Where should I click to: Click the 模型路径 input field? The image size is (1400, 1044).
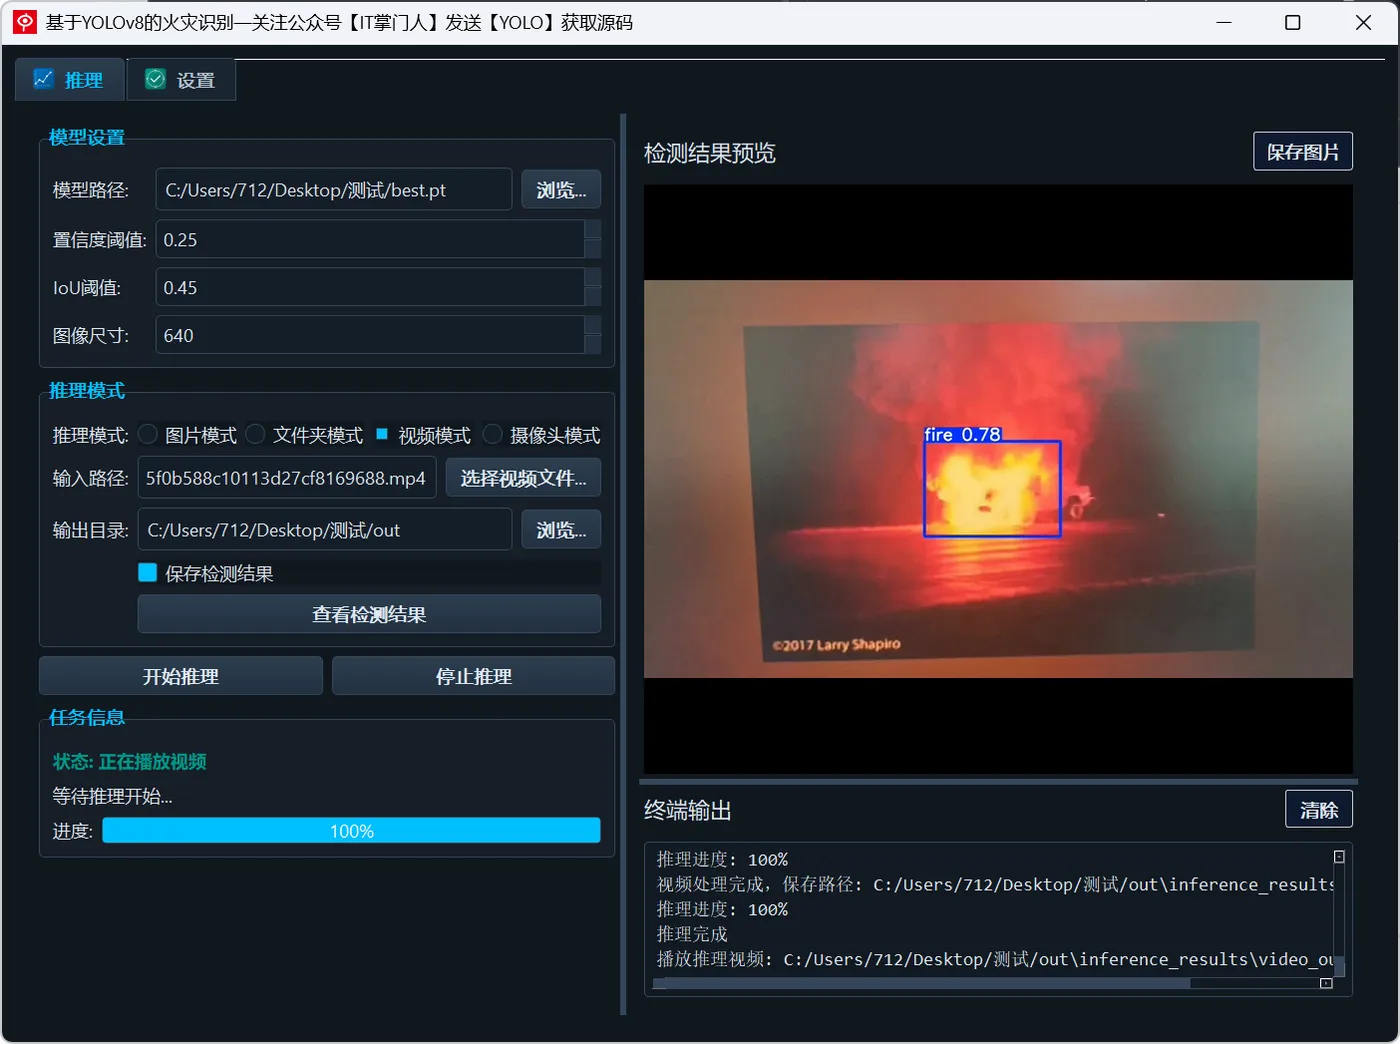pyautogui.click(x=334, y=190)
